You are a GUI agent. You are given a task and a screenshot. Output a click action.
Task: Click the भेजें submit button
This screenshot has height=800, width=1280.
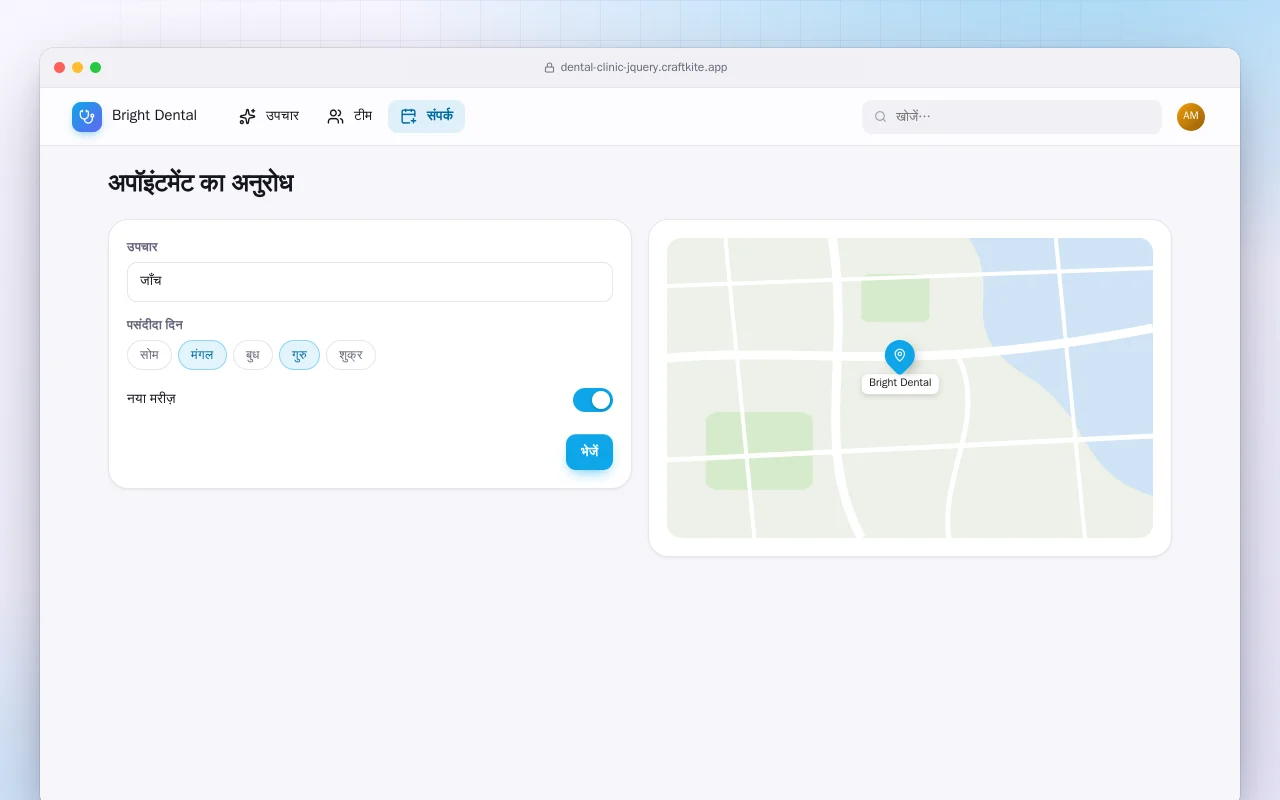pos(589,452)
